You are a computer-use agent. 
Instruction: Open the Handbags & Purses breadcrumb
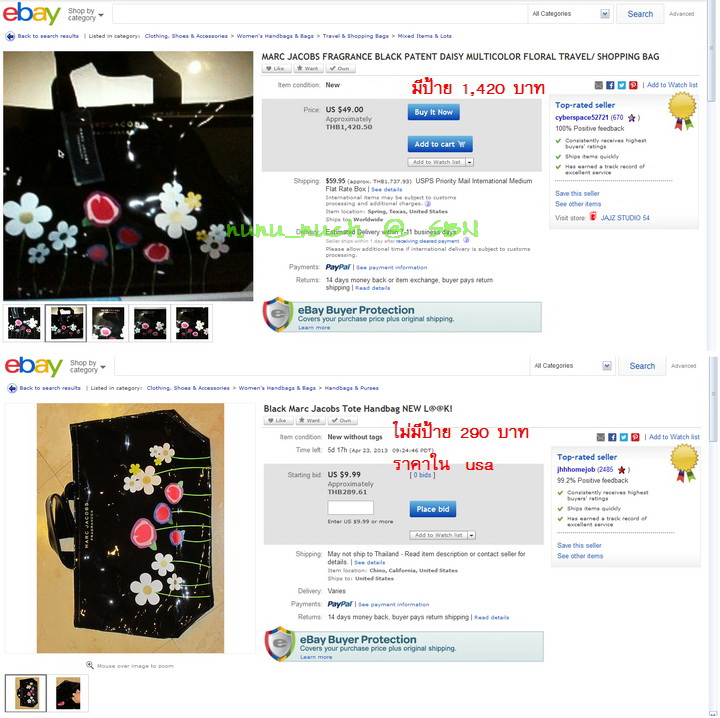tap(352, 388)
